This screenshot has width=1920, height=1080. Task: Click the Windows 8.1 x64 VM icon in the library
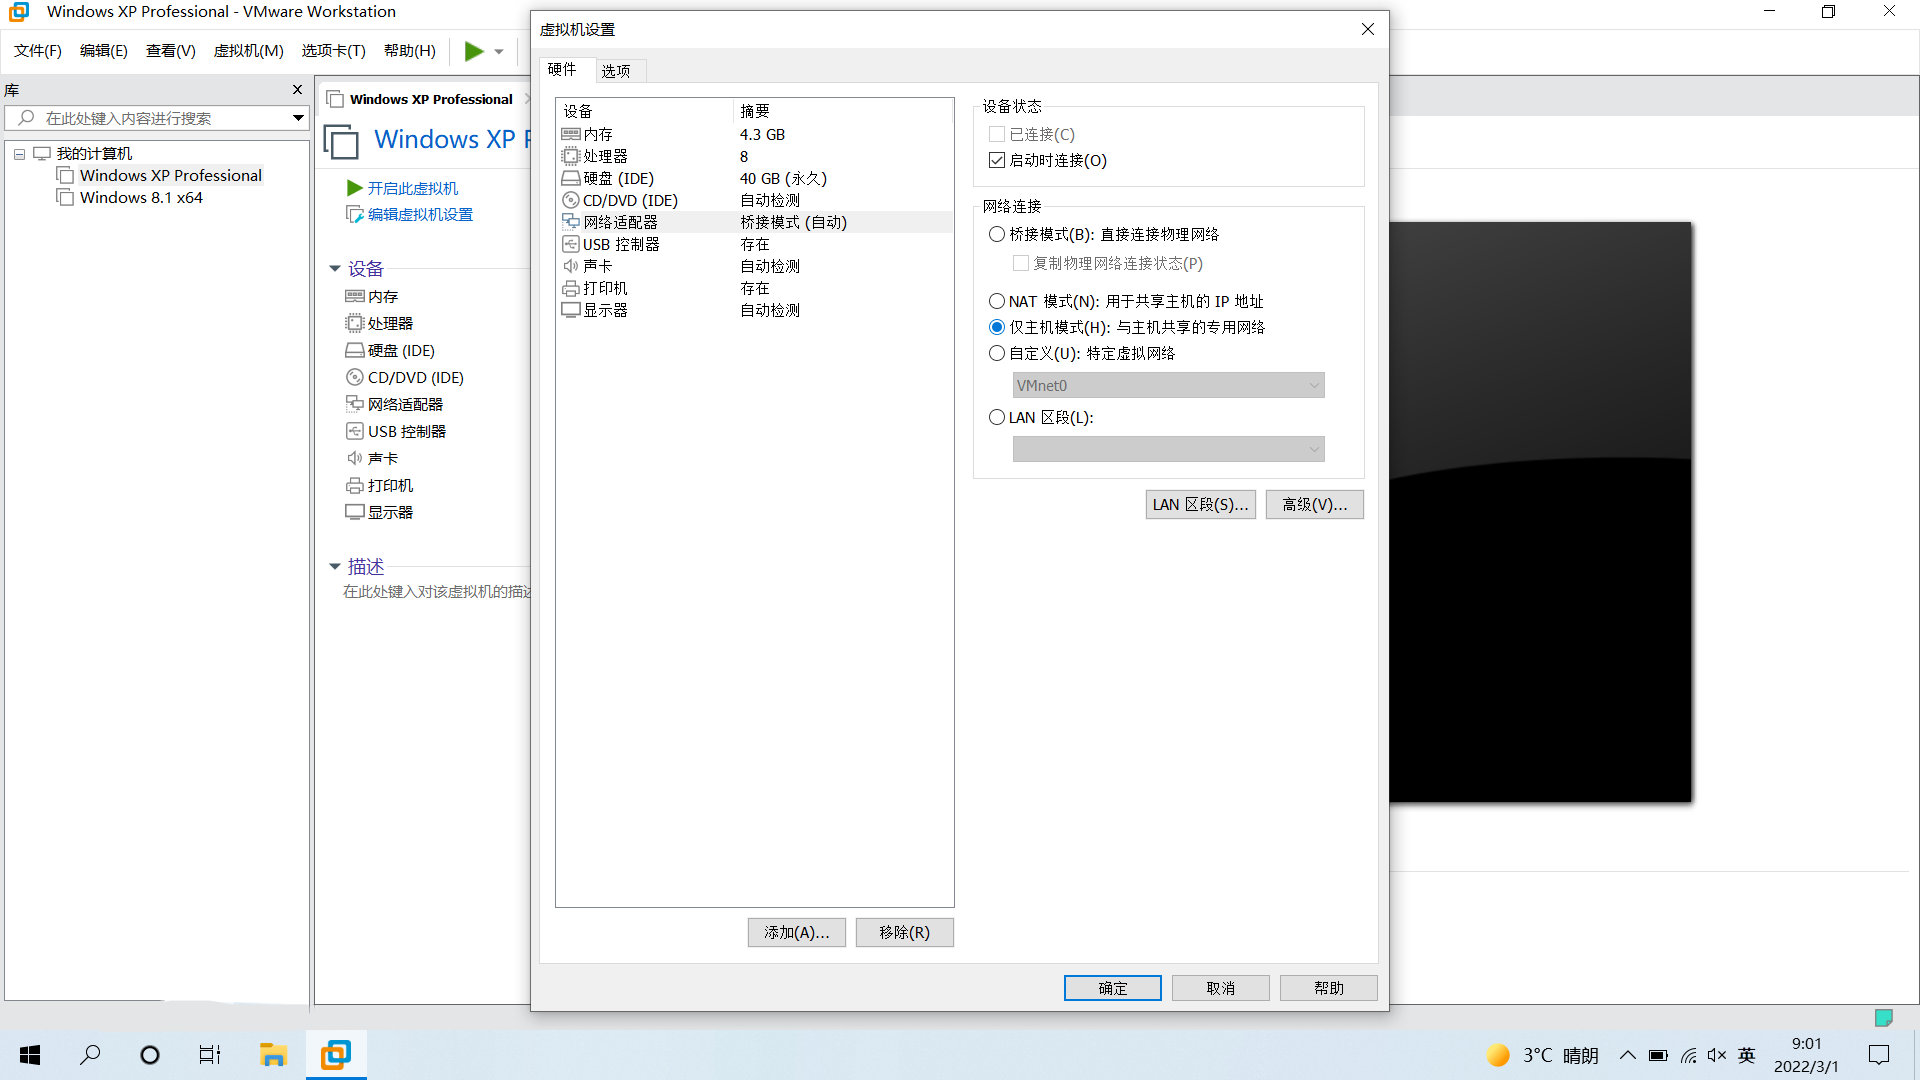(65, 197)
